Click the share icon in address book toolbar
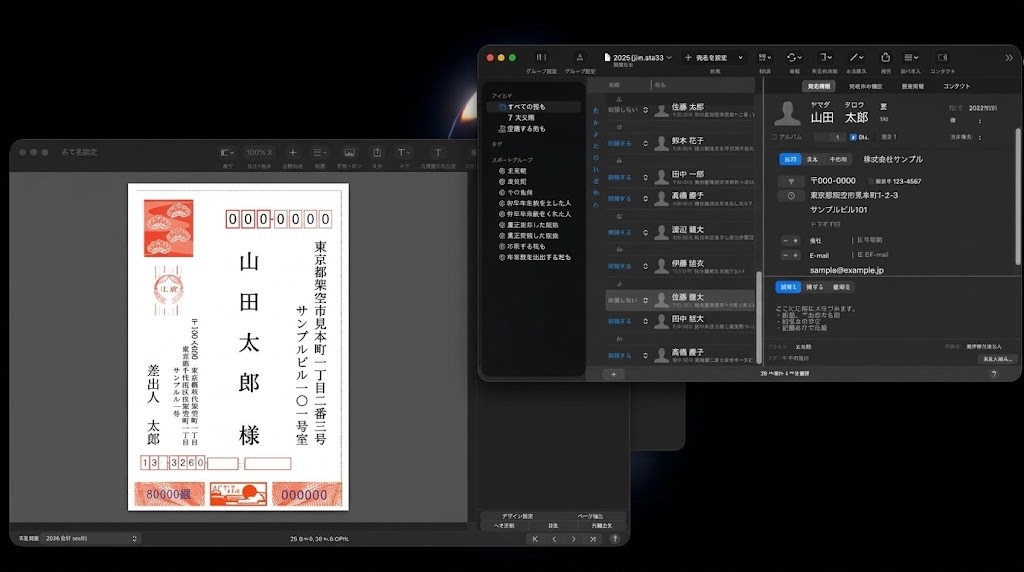 click(x=886, y=57)
